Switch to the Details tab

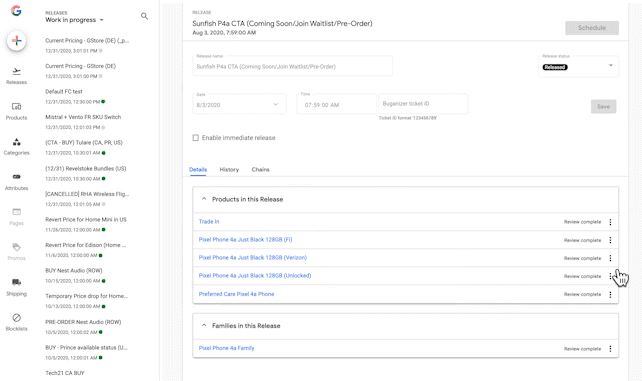coord(198,169)
